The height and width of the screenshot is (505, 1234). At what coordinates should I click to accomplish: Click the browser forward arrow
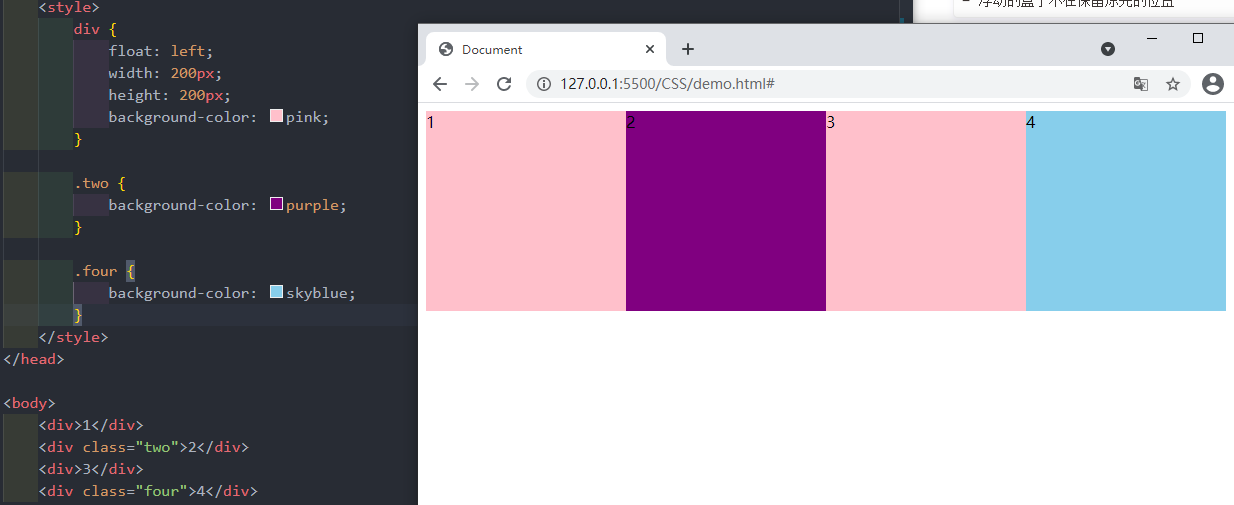point(472,84)
